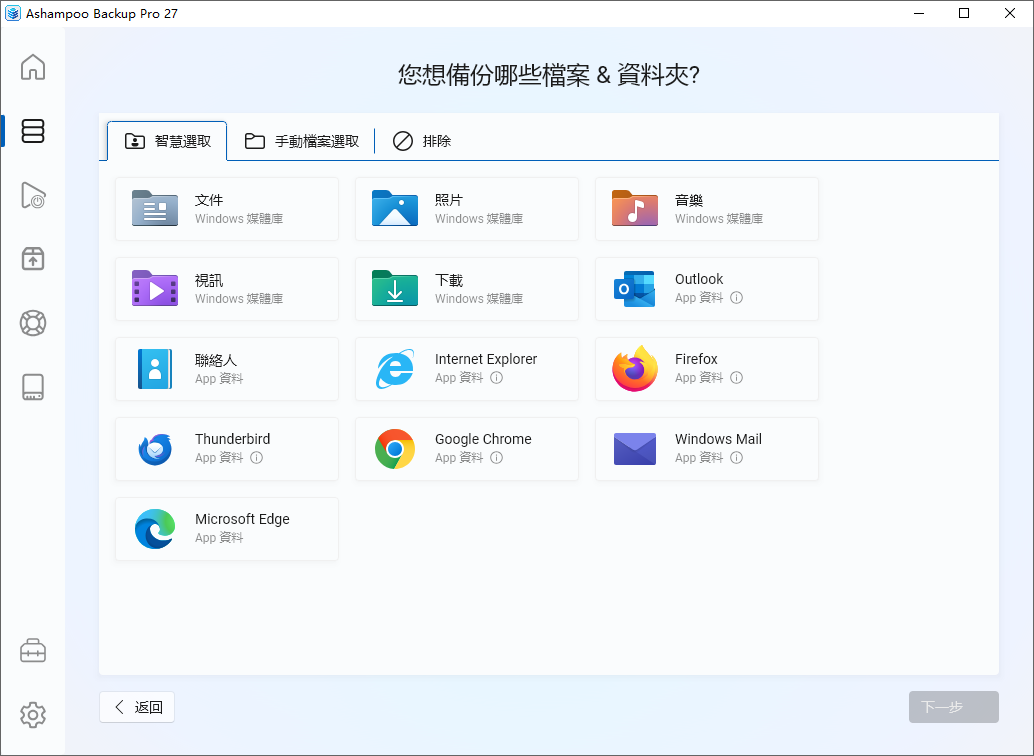Viewport: 1034px width, 756px height.
Task: Select the Google Chrome icon
Action: pyautogui.click(x=395, y=449)
